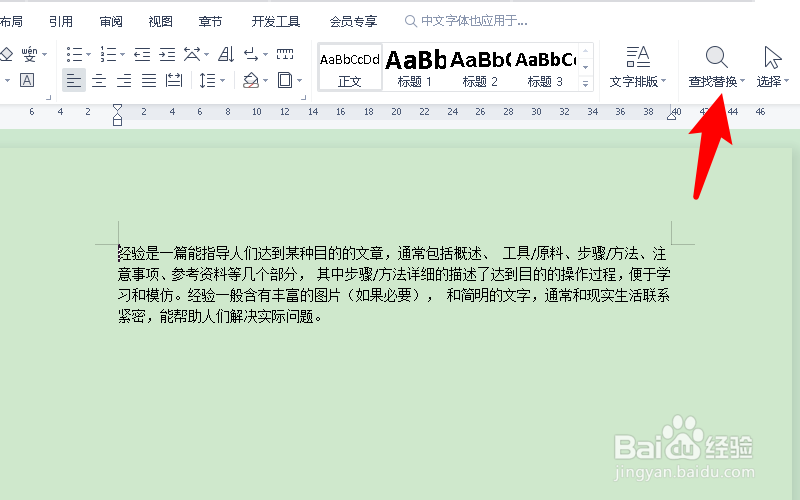The image size is (800, 500).
Task: Expand the paragraph marks dropdown arrow
Action: (265, 54)
